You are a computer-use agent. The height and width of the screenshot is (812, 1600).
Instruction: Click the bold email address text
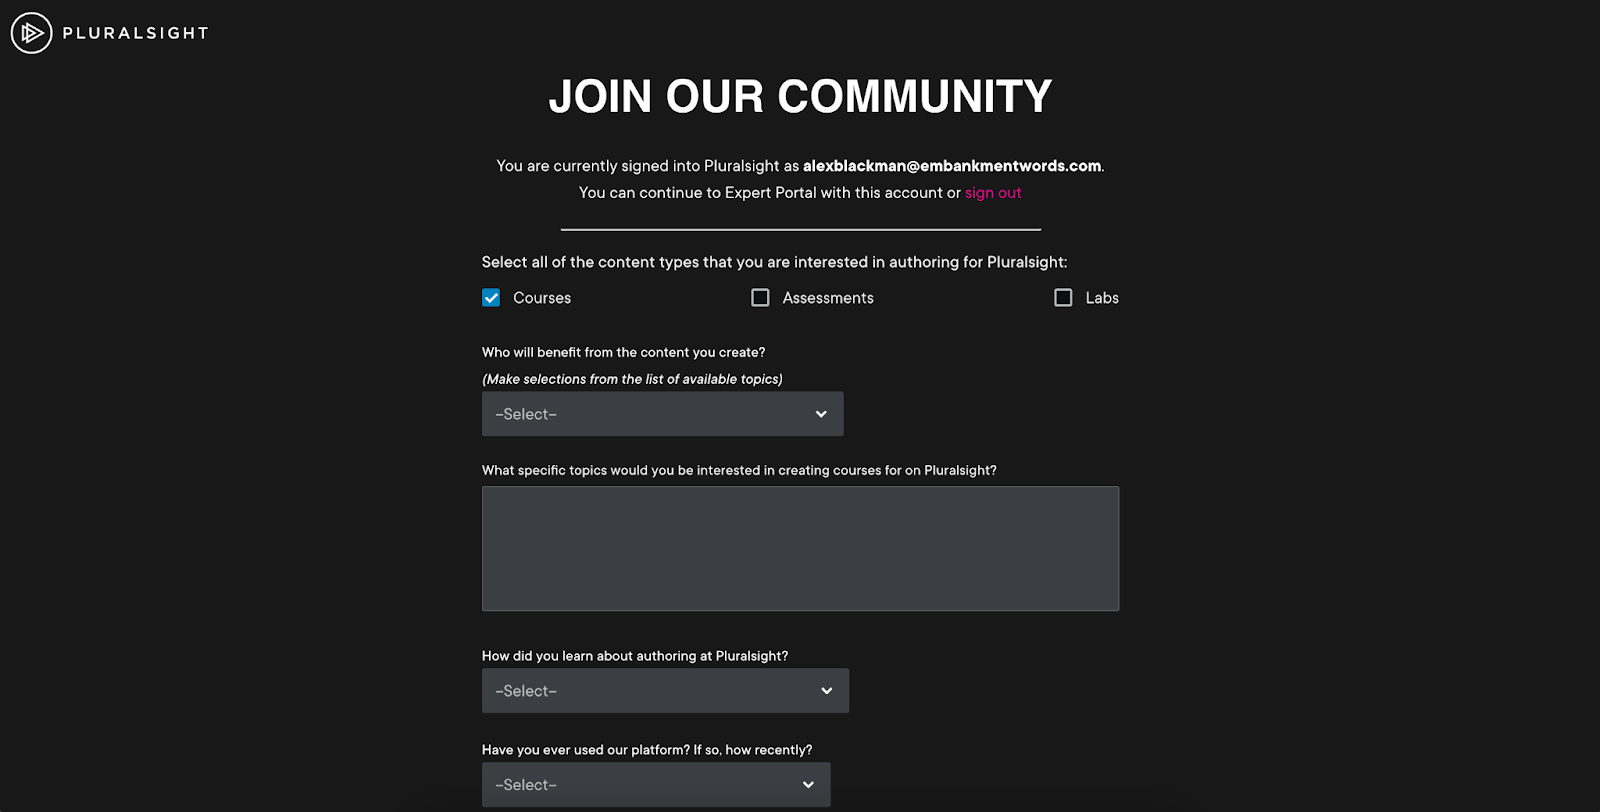coord(951,165)
